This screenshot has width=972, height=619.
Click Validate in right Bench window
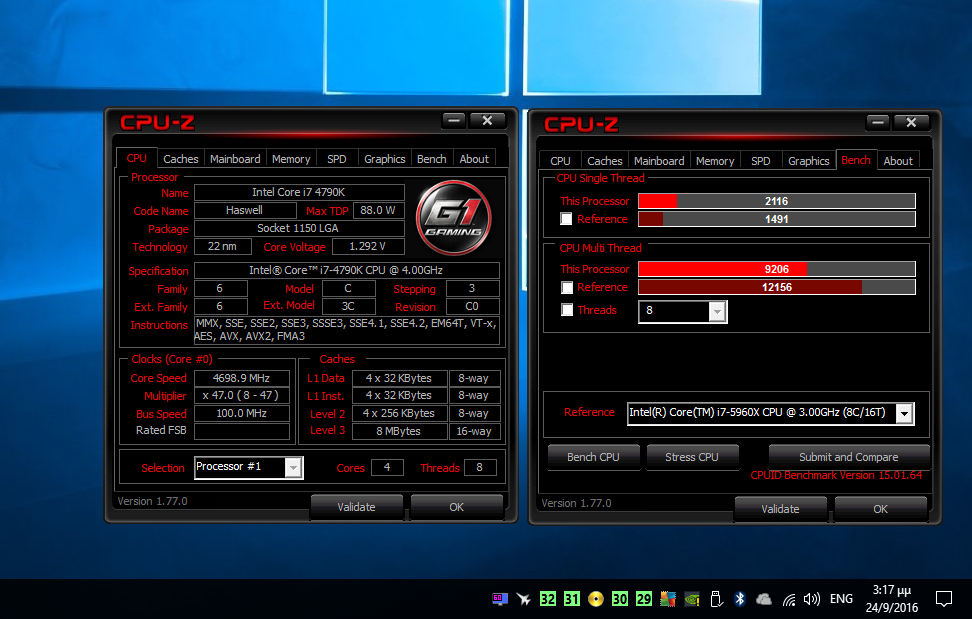pyautogui.click(x=780, y=509)
